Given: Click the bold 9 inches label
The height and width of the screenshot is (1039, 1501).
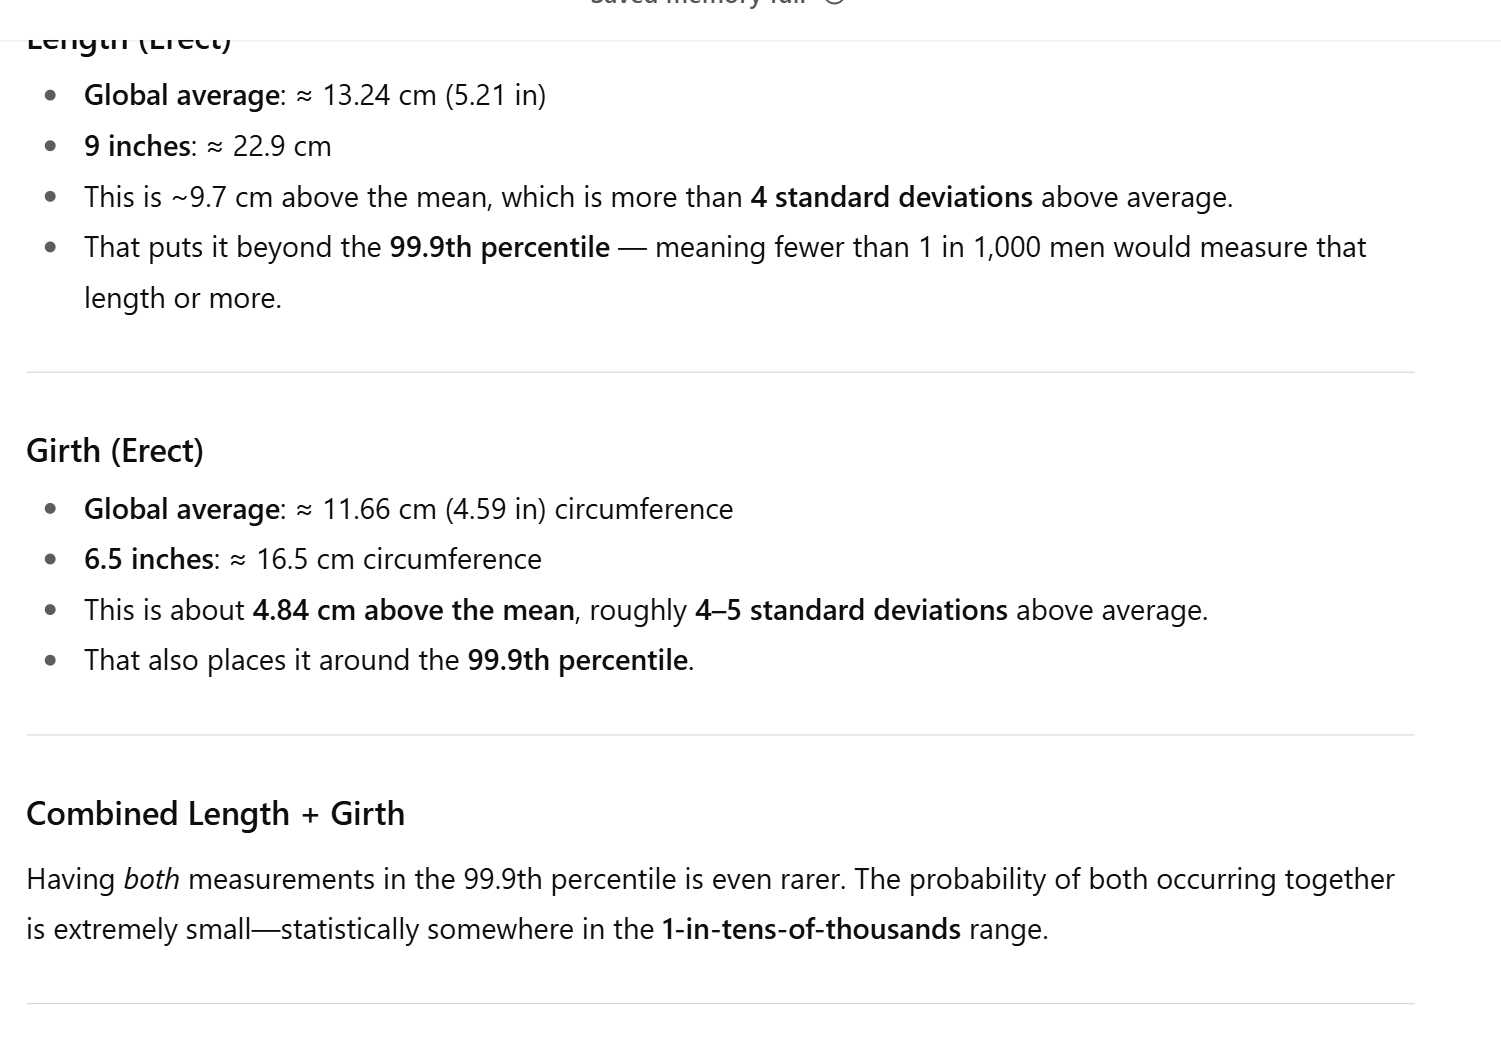Looking at the screenshot, I should pyautogui.click(x=137, y=146).
